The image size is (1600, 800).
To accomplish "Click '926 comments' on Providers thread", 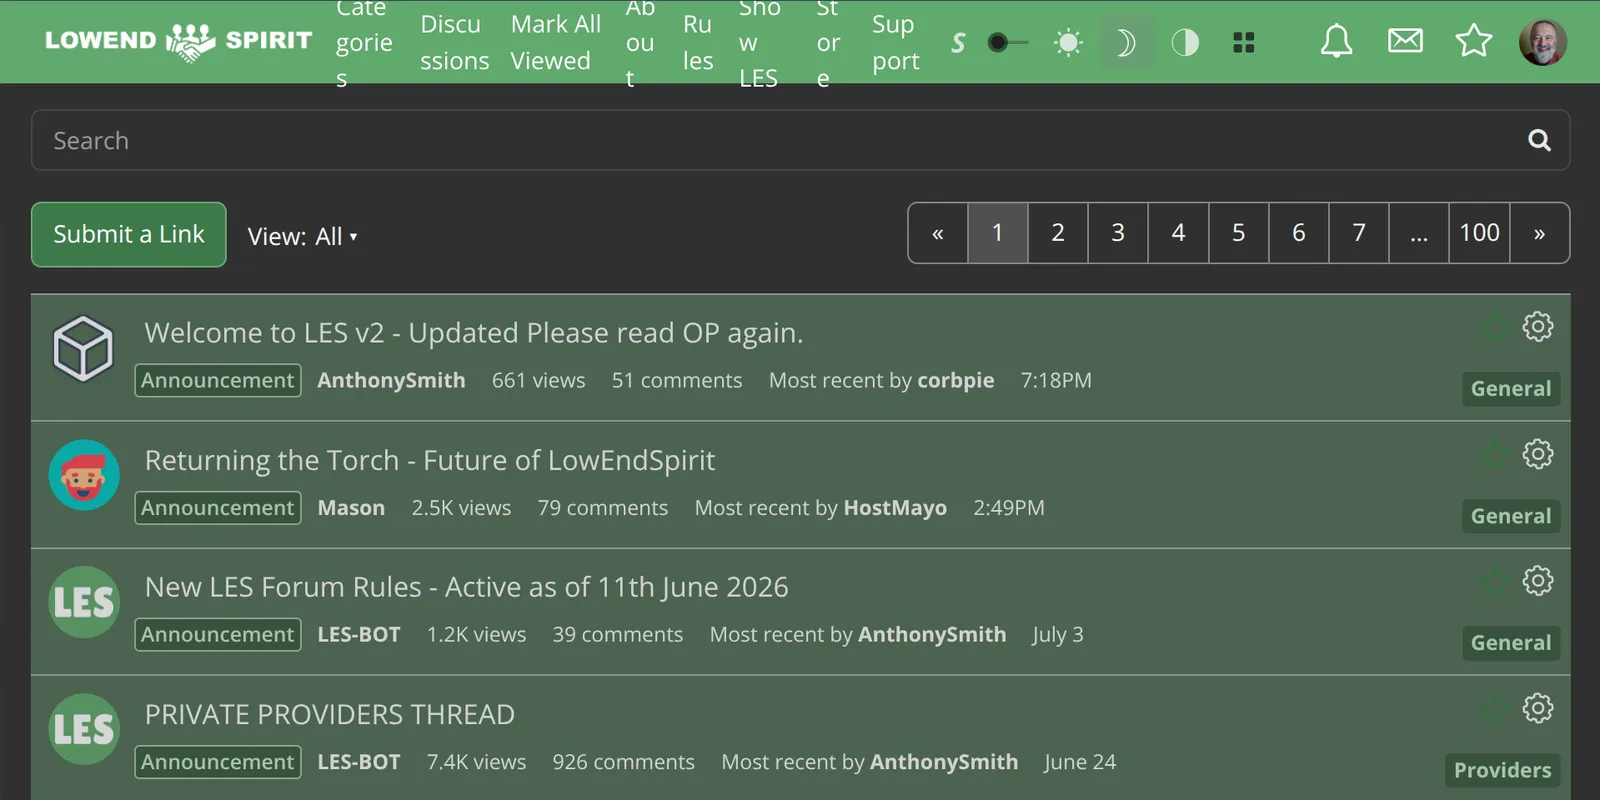I will [623, 762].
